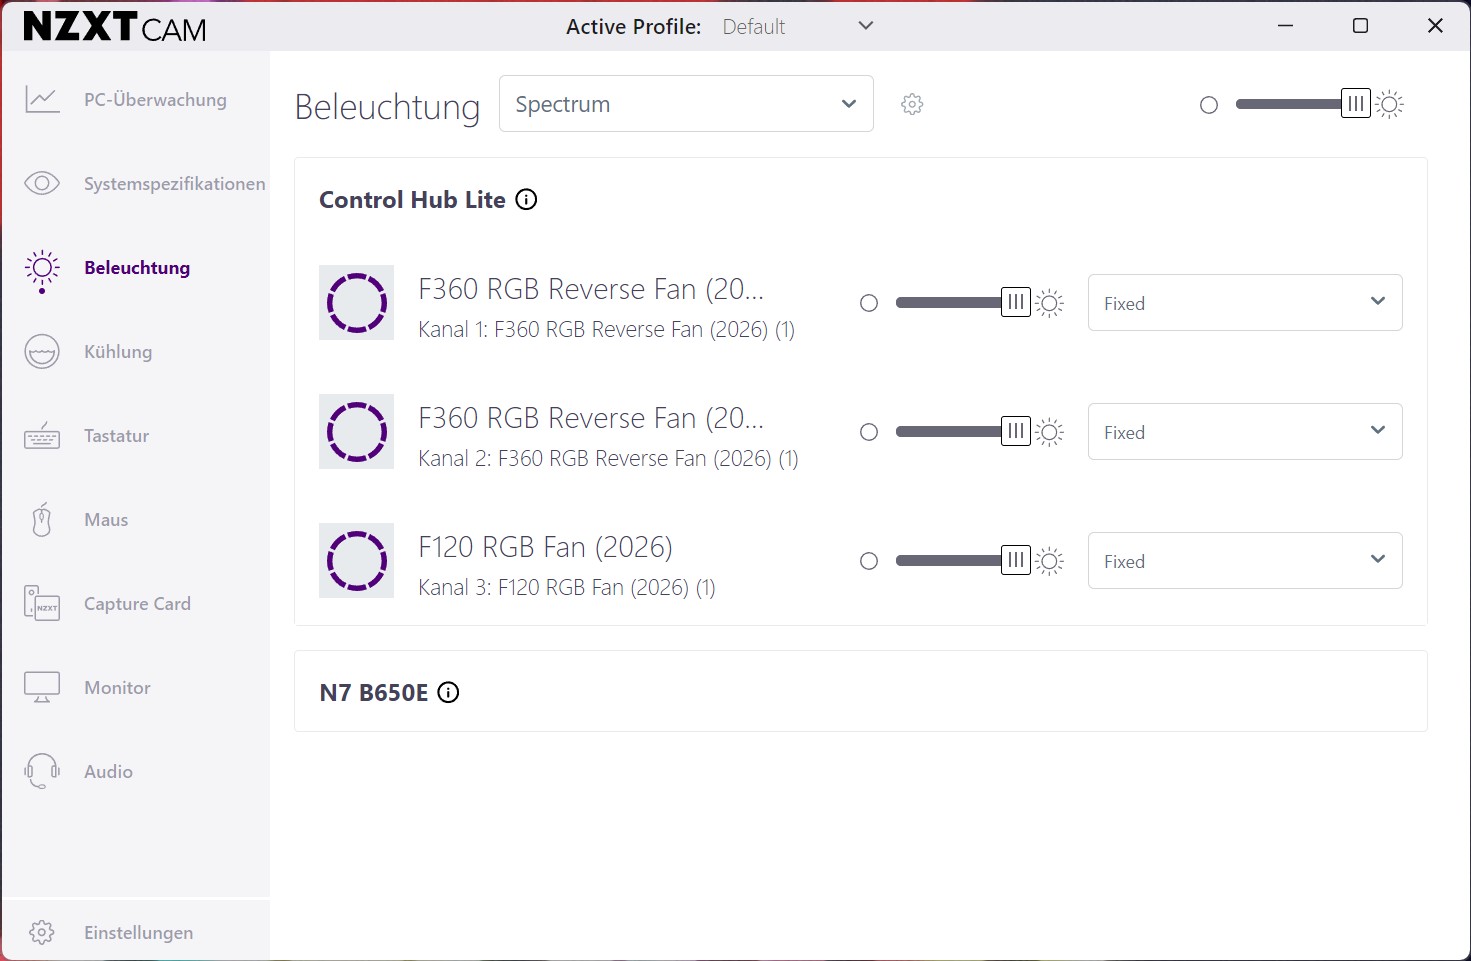Click 'Kanal 1: F360 RGB Reverse Fan' subtitle
The image size is (1471, 961).
606,330
